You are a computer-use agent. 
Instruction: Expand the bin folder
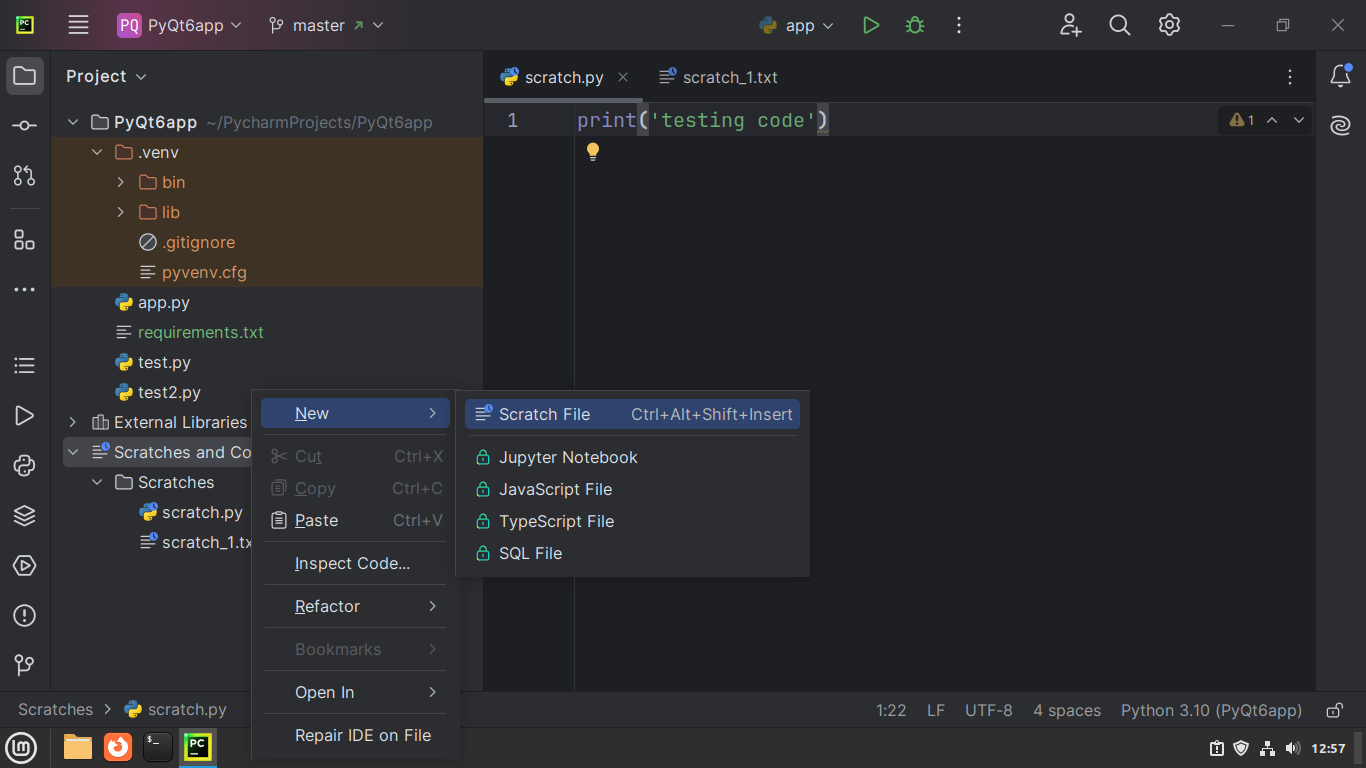click(121, 182)
